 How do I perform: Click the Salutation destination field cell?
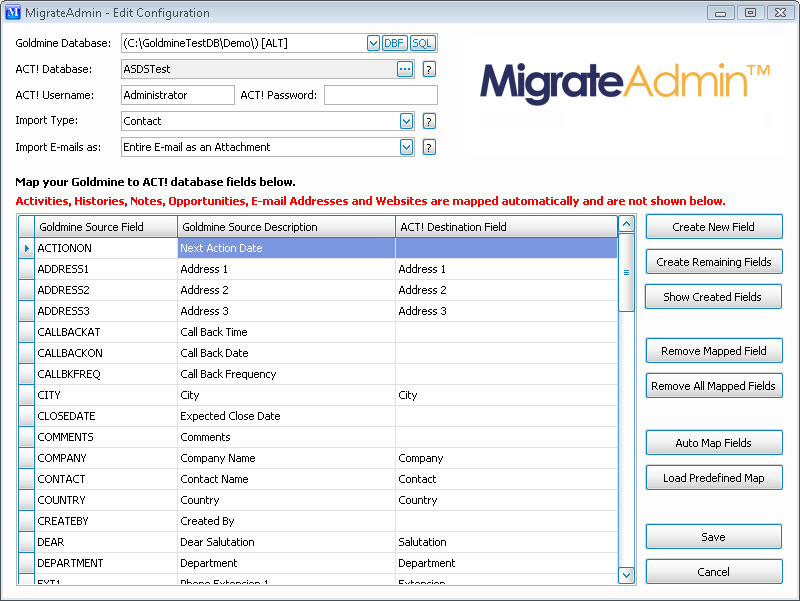[x=506, y=542]
